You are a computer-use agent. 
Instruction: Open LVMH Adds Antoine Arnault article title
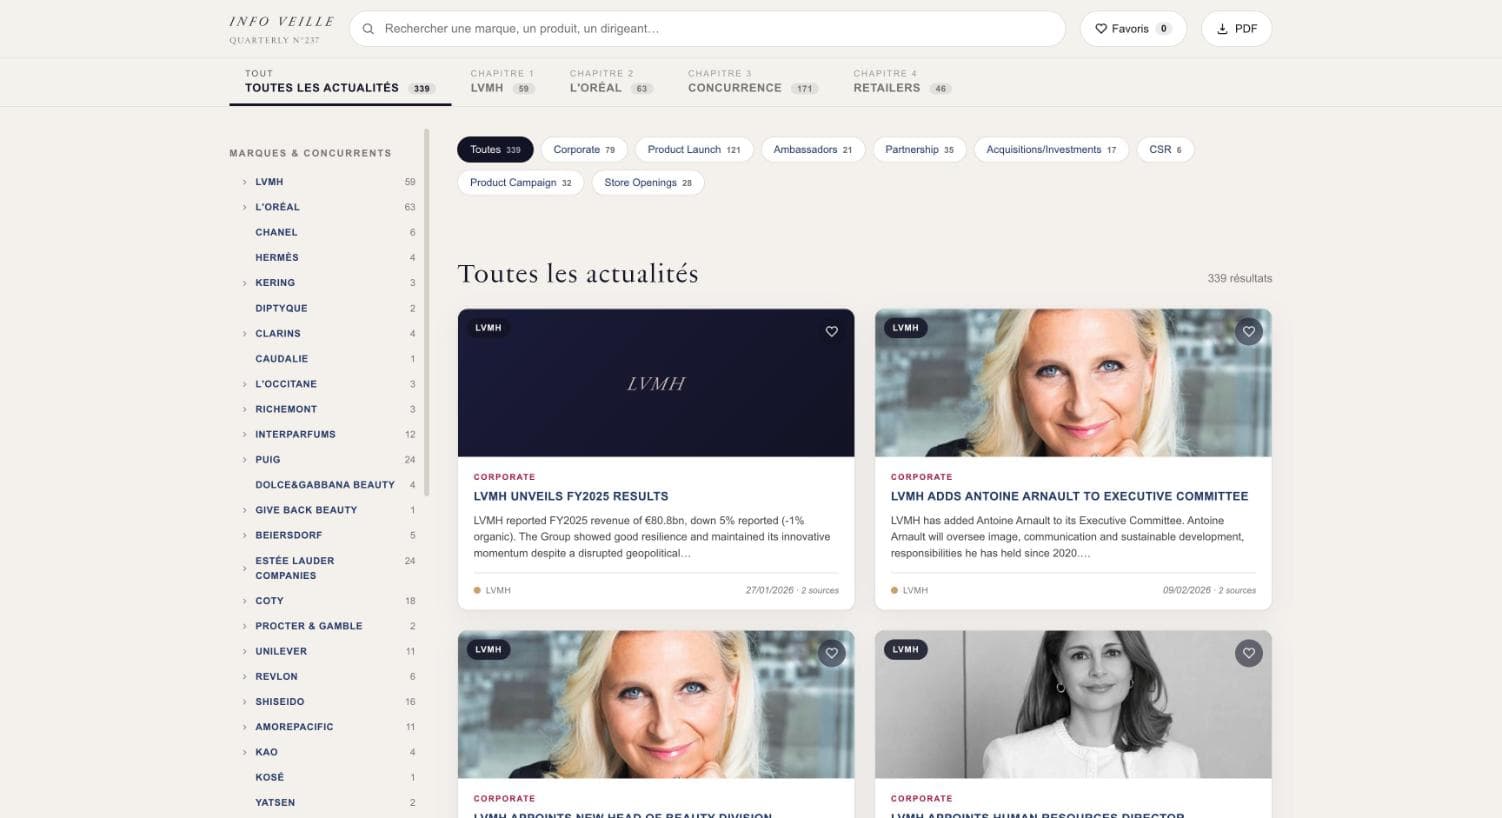point(1069,496)
